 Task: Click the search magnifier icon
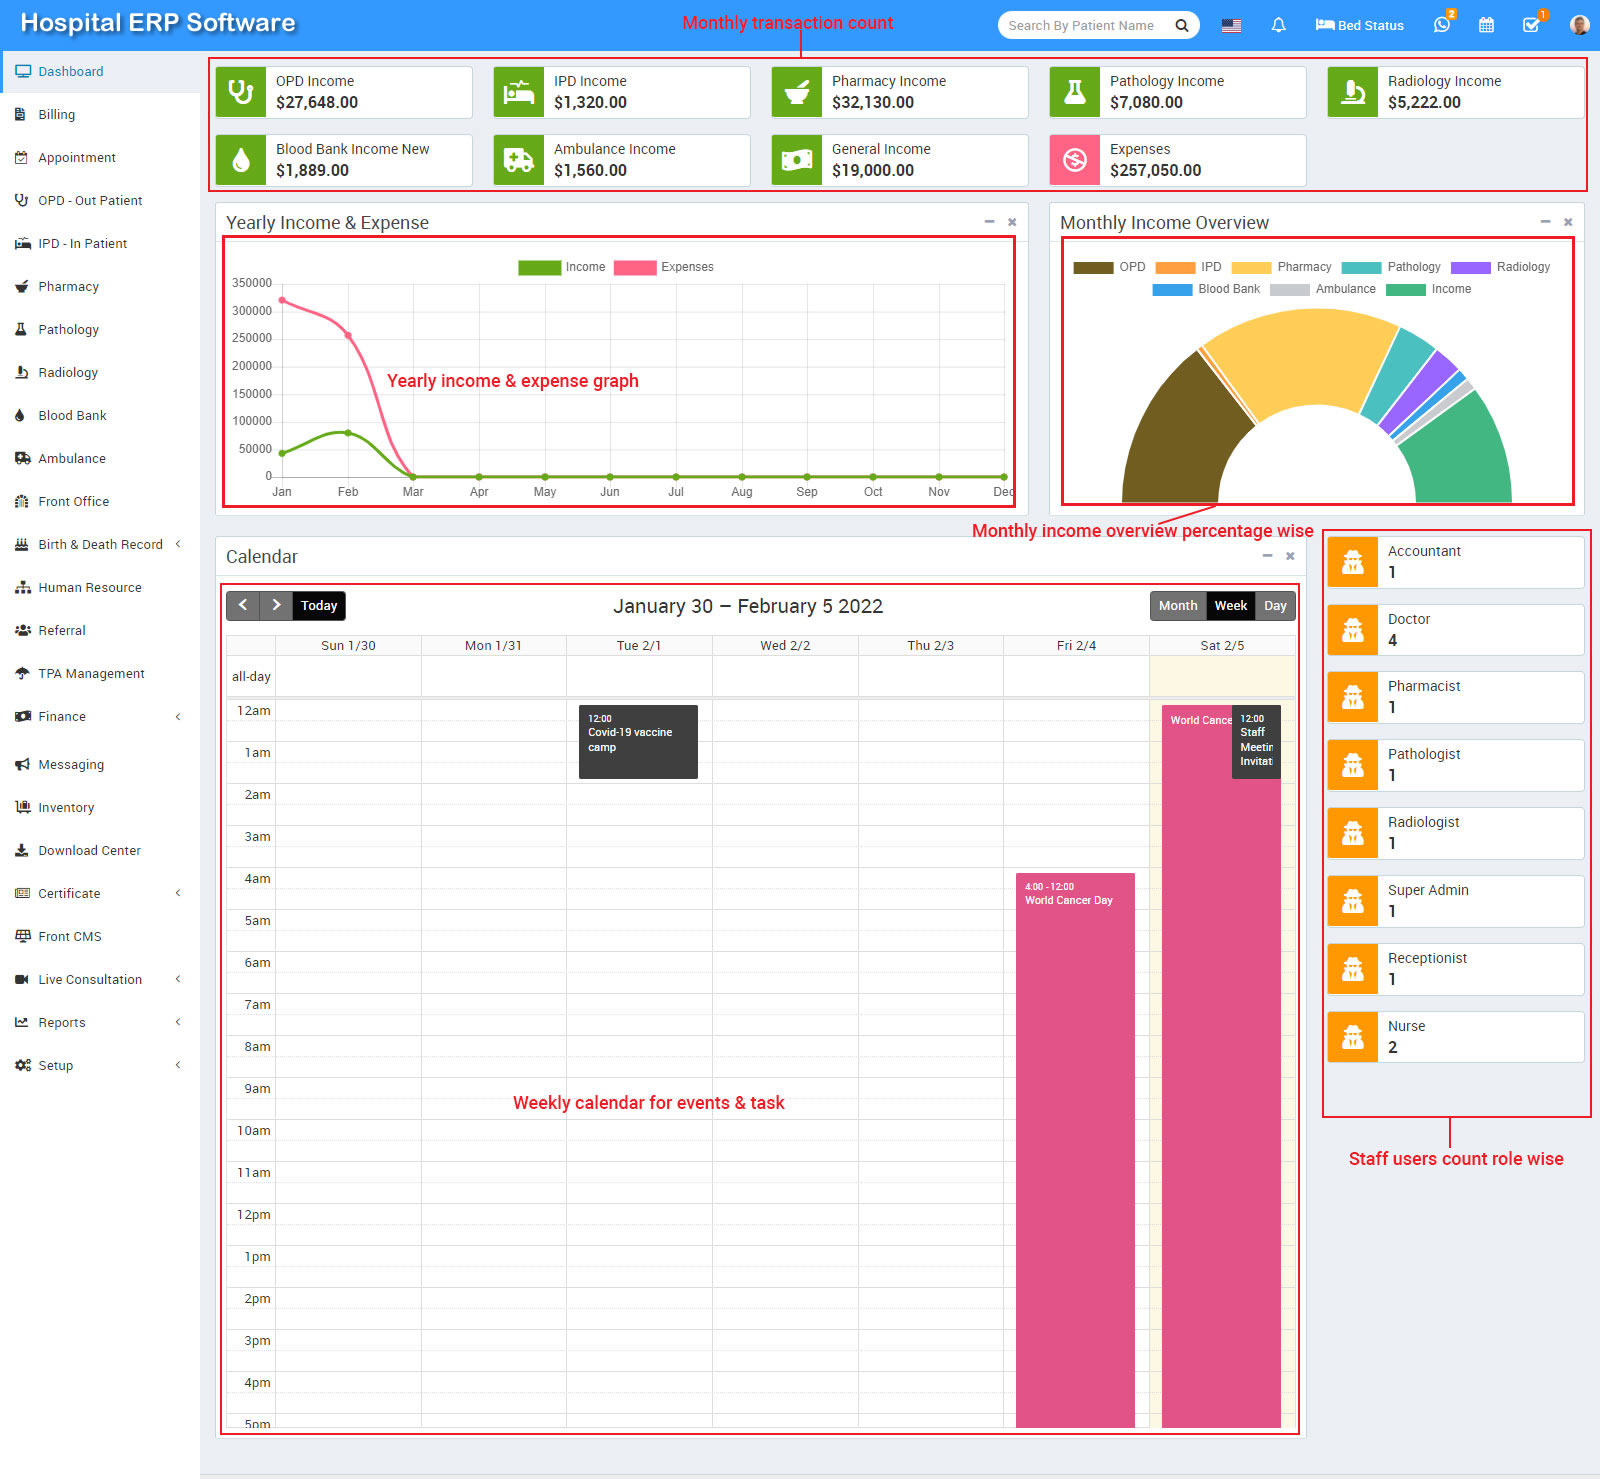click(1181, 25)
